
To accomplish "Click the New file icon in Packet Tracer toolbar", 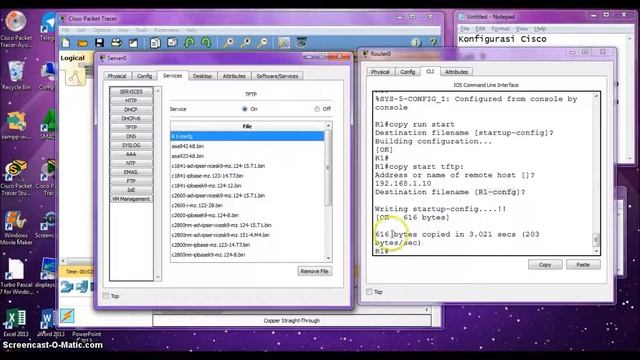I will pos(66,42).
